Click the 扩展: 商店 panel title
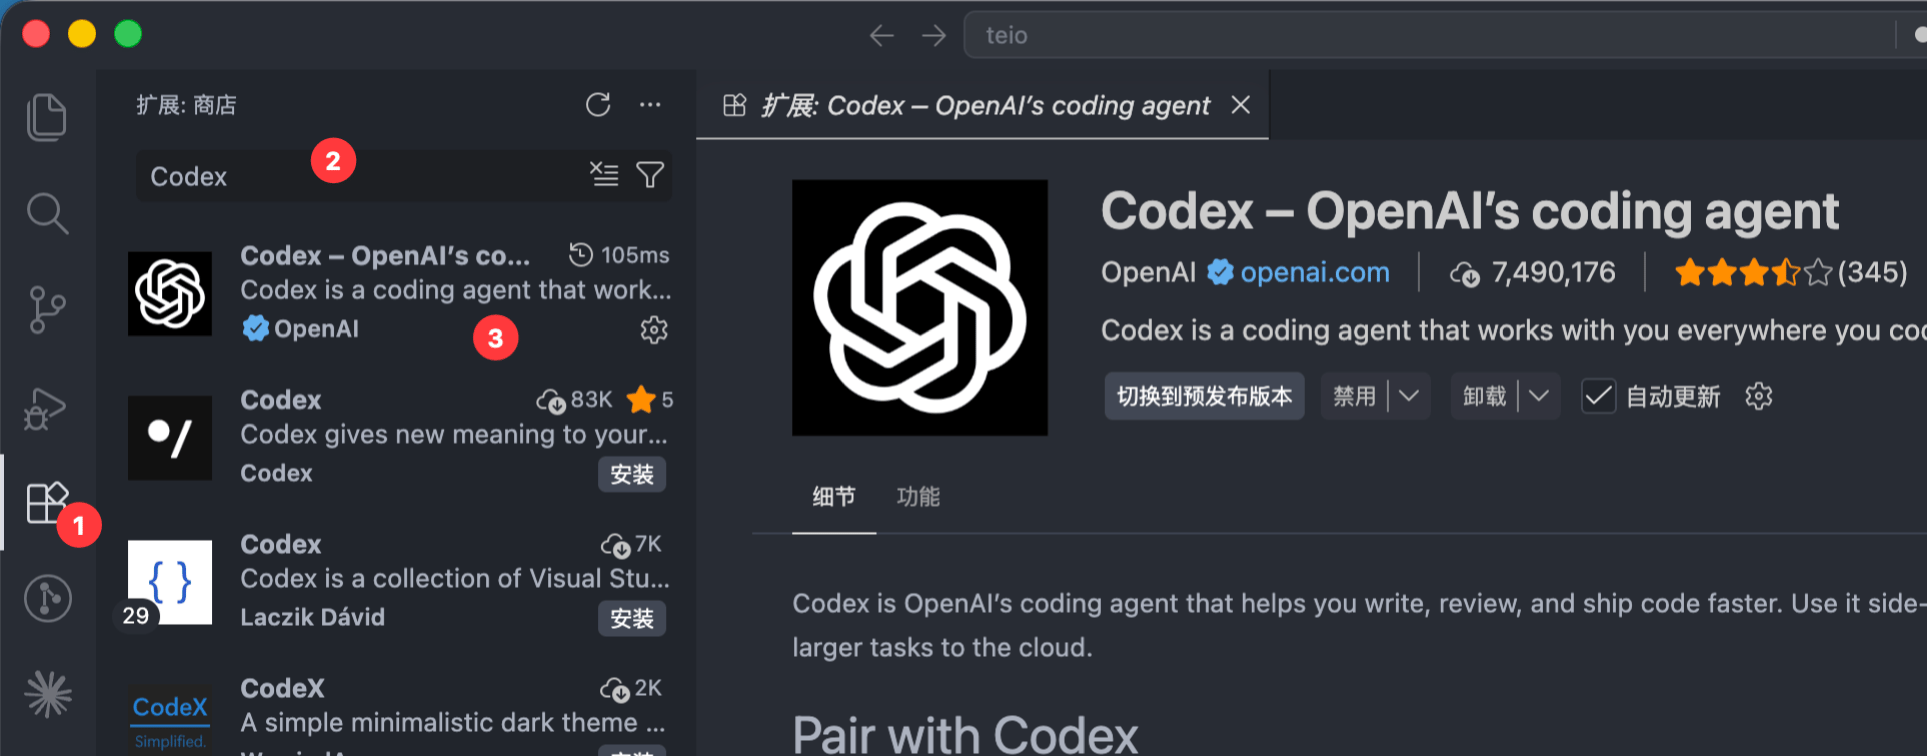The width and height of the screenshot is (1927, 756). (x=187, y=105)
